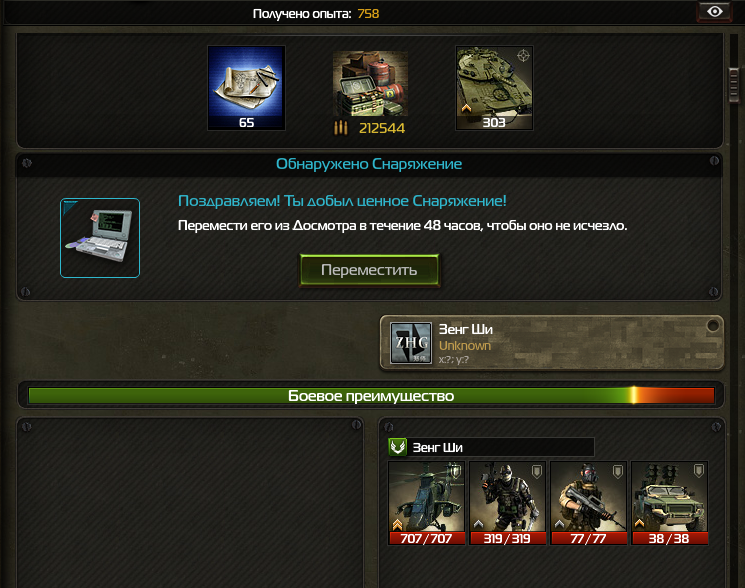Click the ammo bullets icon near 212544
This screenshot has height=588, width=745.
coord(341,128)
